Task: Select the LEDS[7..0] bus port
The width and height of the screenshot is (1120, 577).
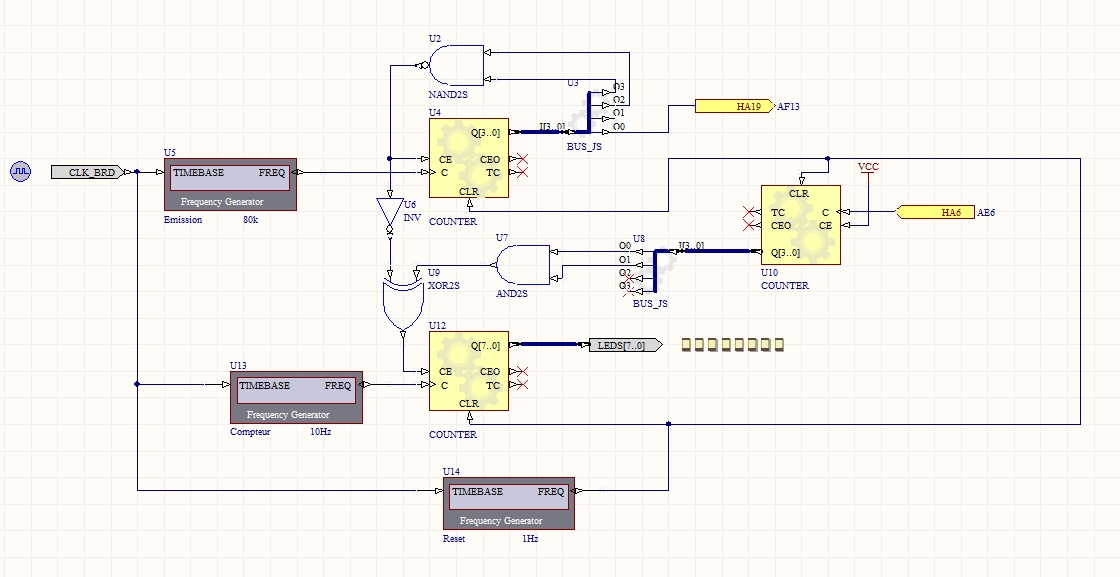Action: click(624, 345)
